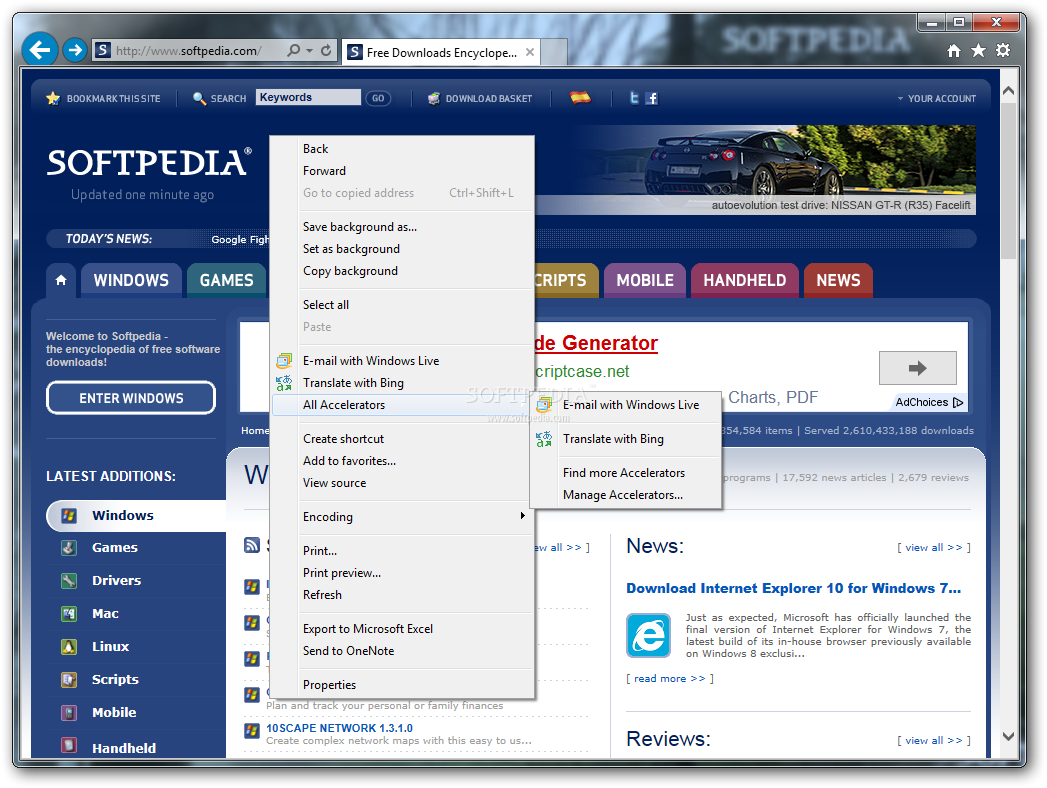
Task: Click the AdChoices icon
Action: (958, 402)
